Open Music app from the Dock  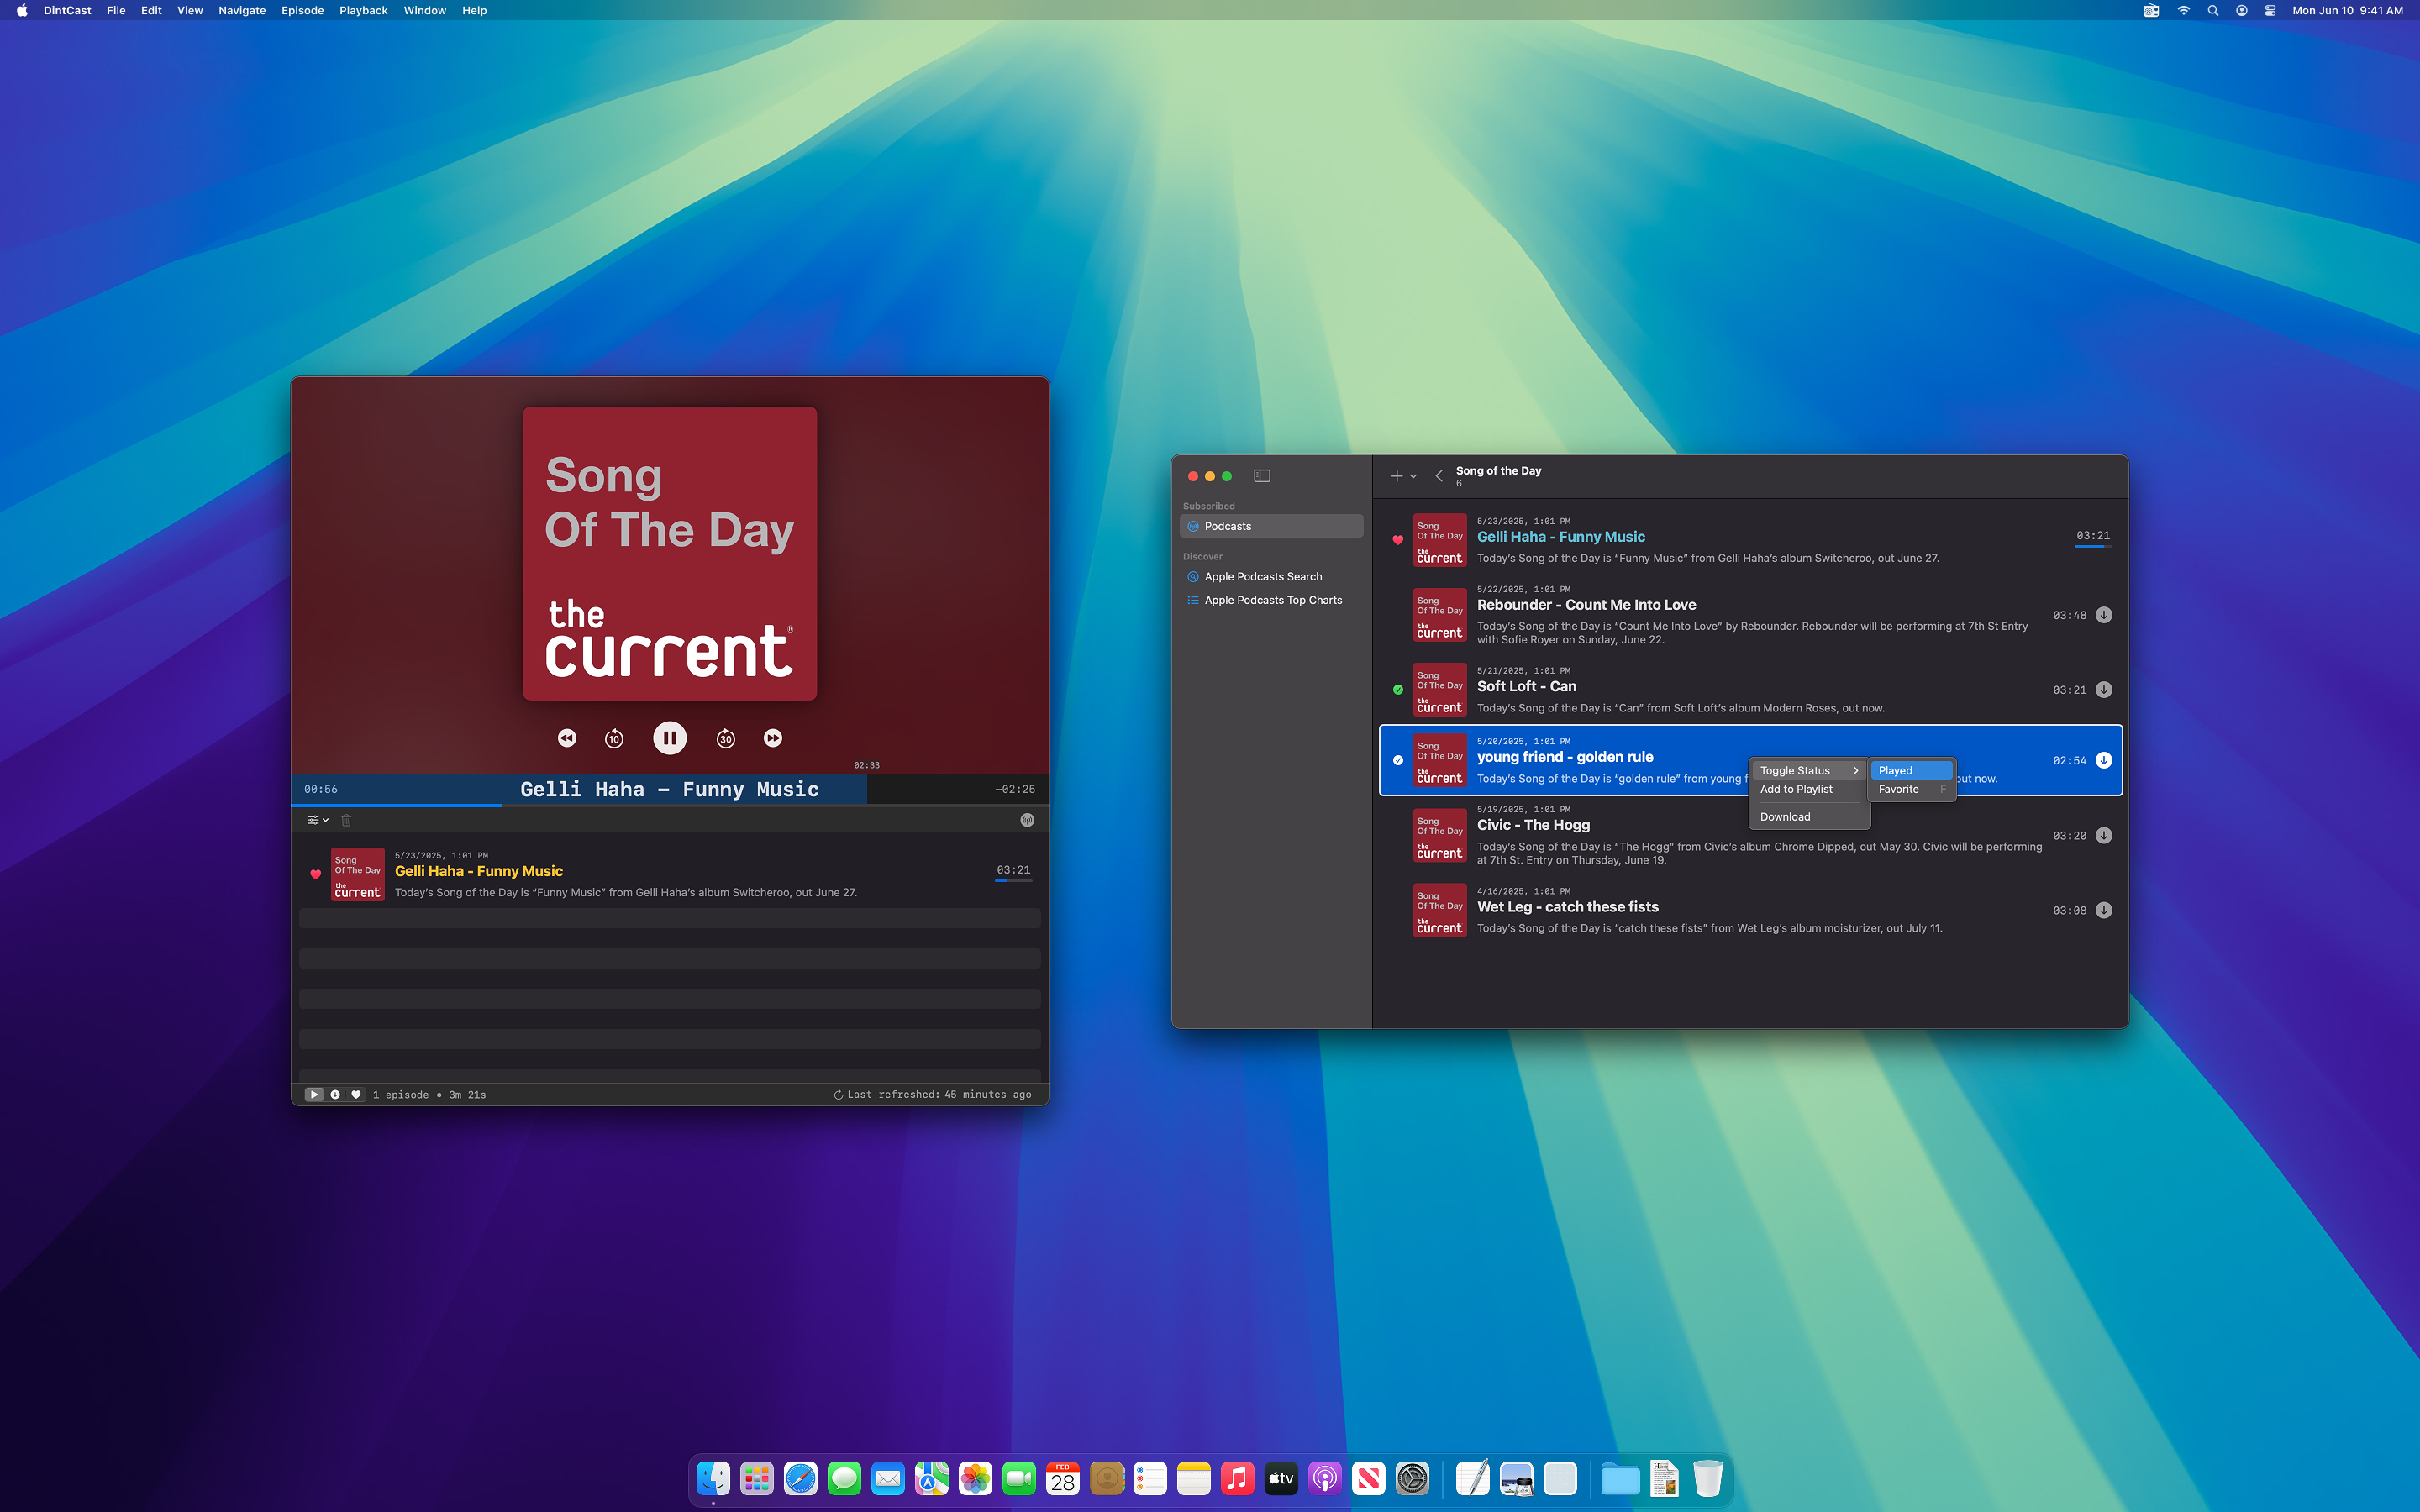pos(1237,1478)
